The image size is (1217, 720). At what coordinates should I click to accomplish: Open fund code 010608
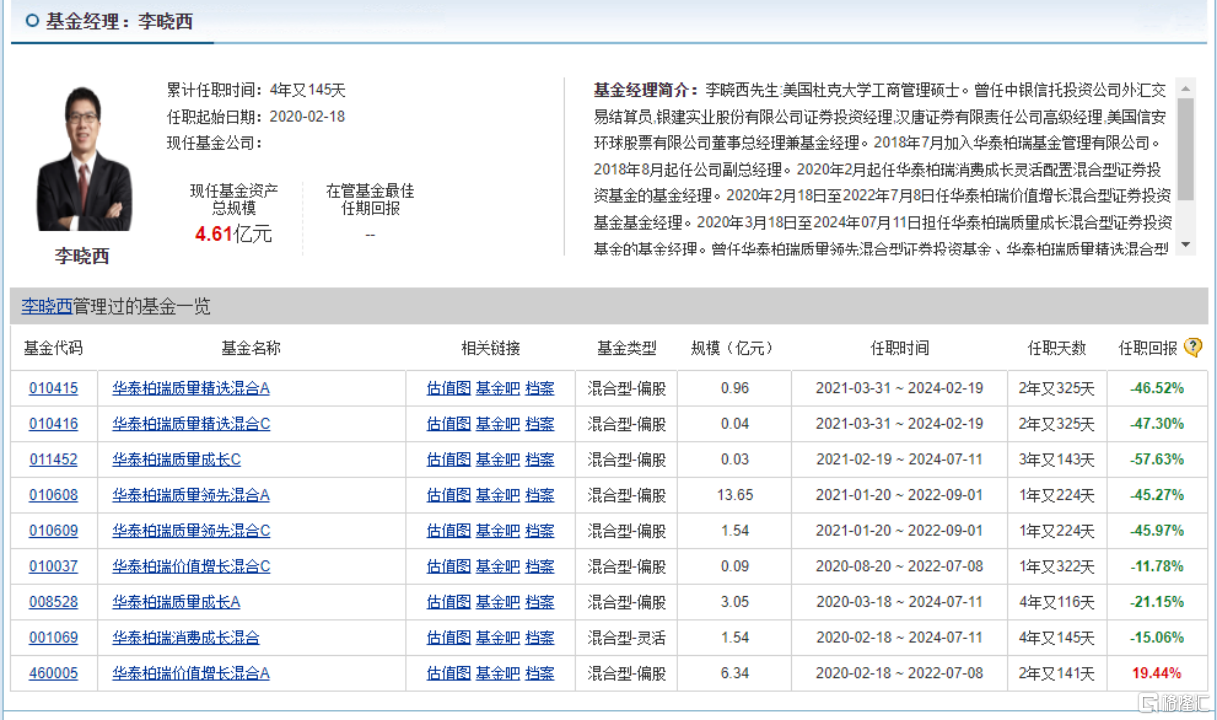click(x=53, y=495)
